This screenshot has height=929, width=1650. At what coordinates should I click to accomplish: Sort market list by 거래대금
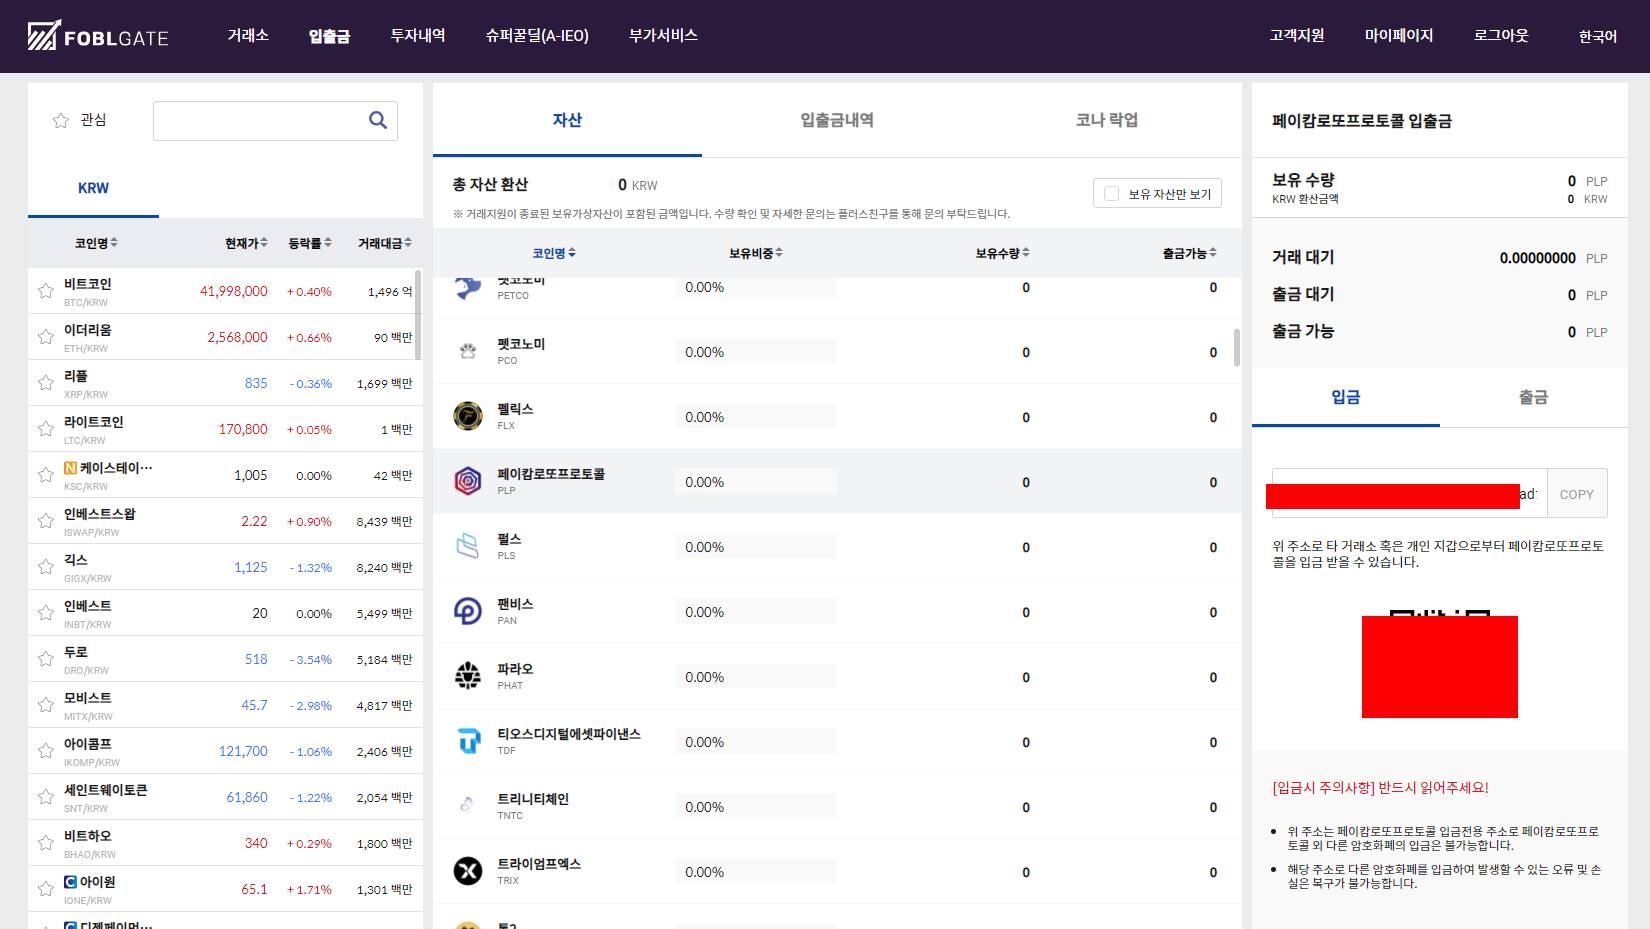385,243
